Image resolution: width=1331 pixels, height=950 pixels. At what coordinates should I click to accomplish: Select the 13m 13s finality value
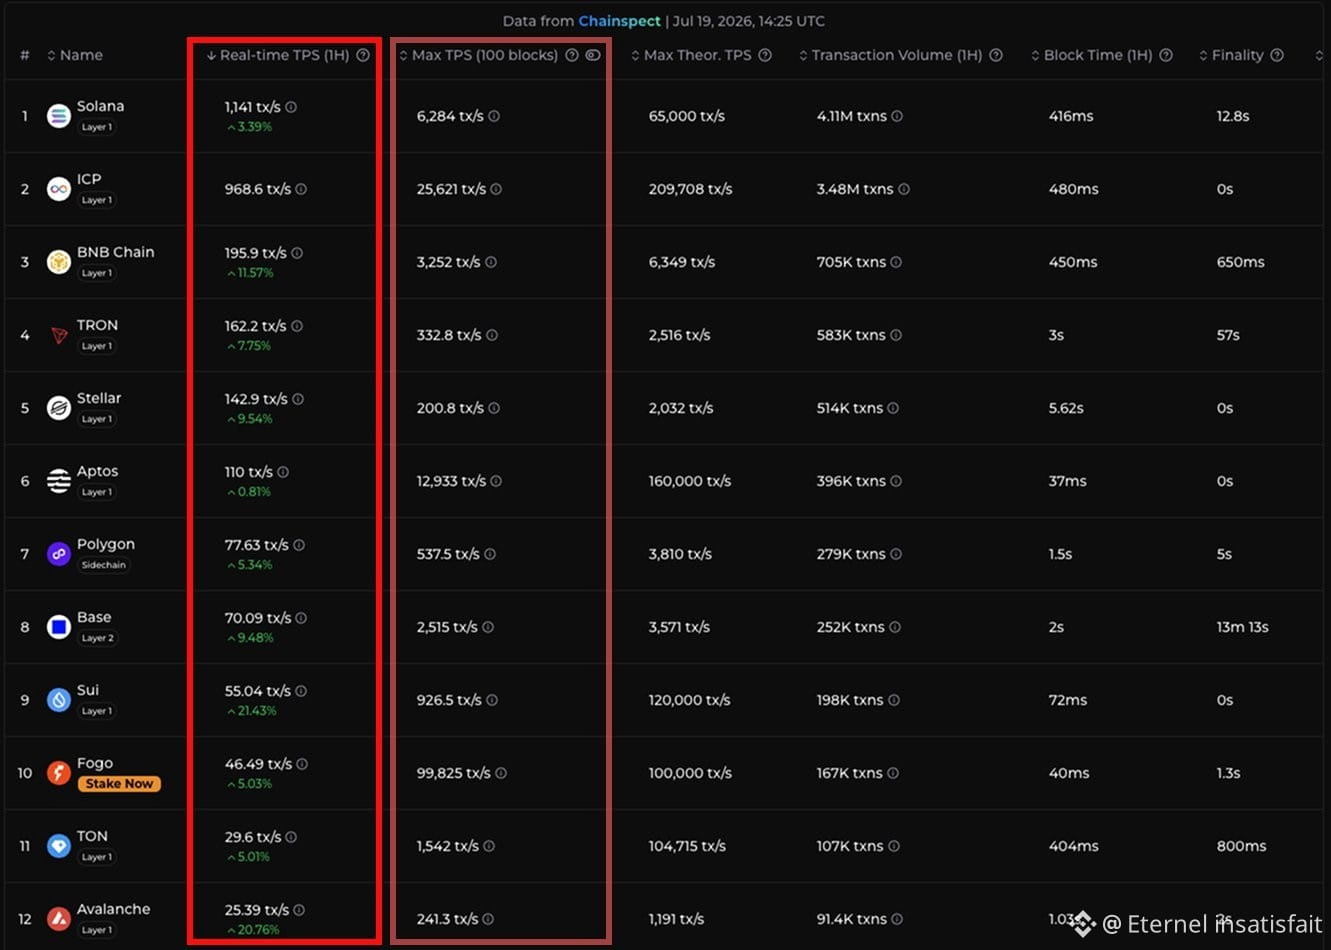[x=1243, y=627]
